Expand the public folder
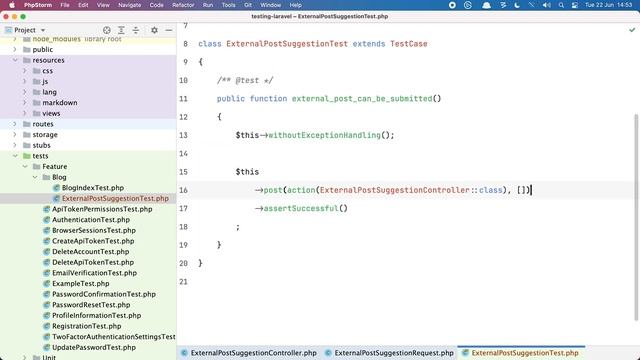The height and width of the screenshot is (360, 640). click(15, 49)
